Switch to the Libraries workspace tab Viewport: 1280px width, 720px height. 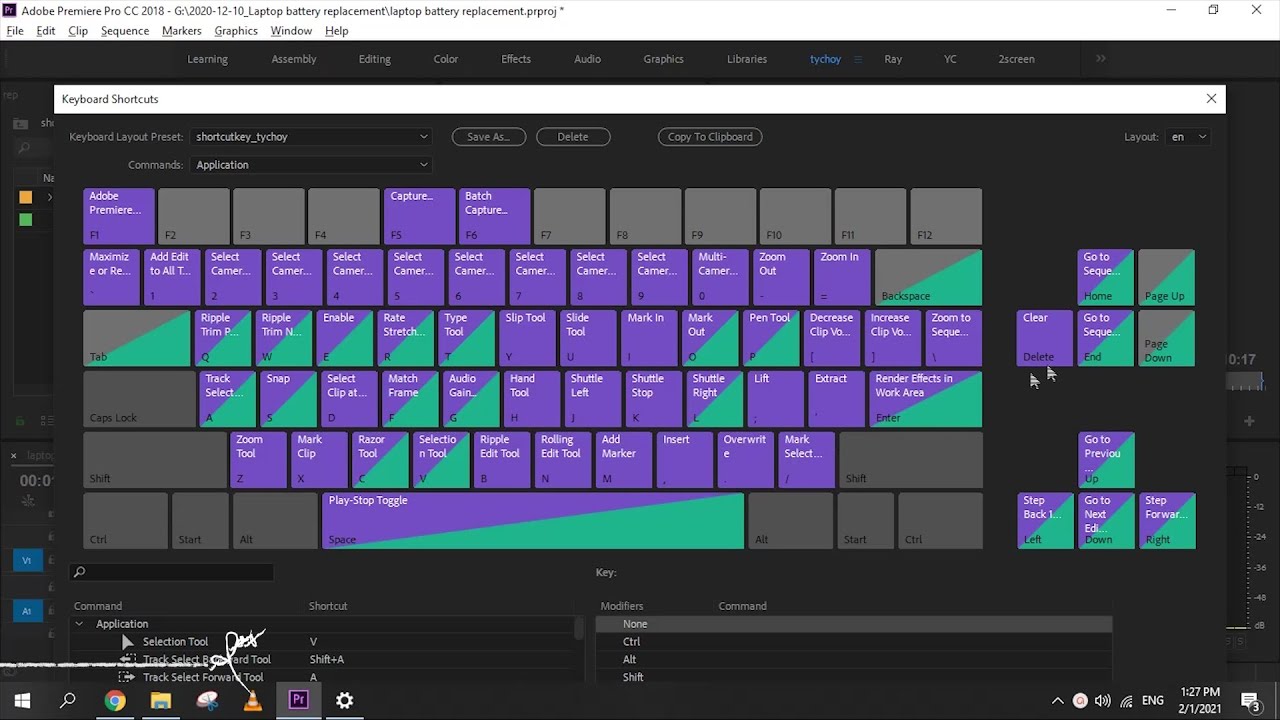[747, 59]
